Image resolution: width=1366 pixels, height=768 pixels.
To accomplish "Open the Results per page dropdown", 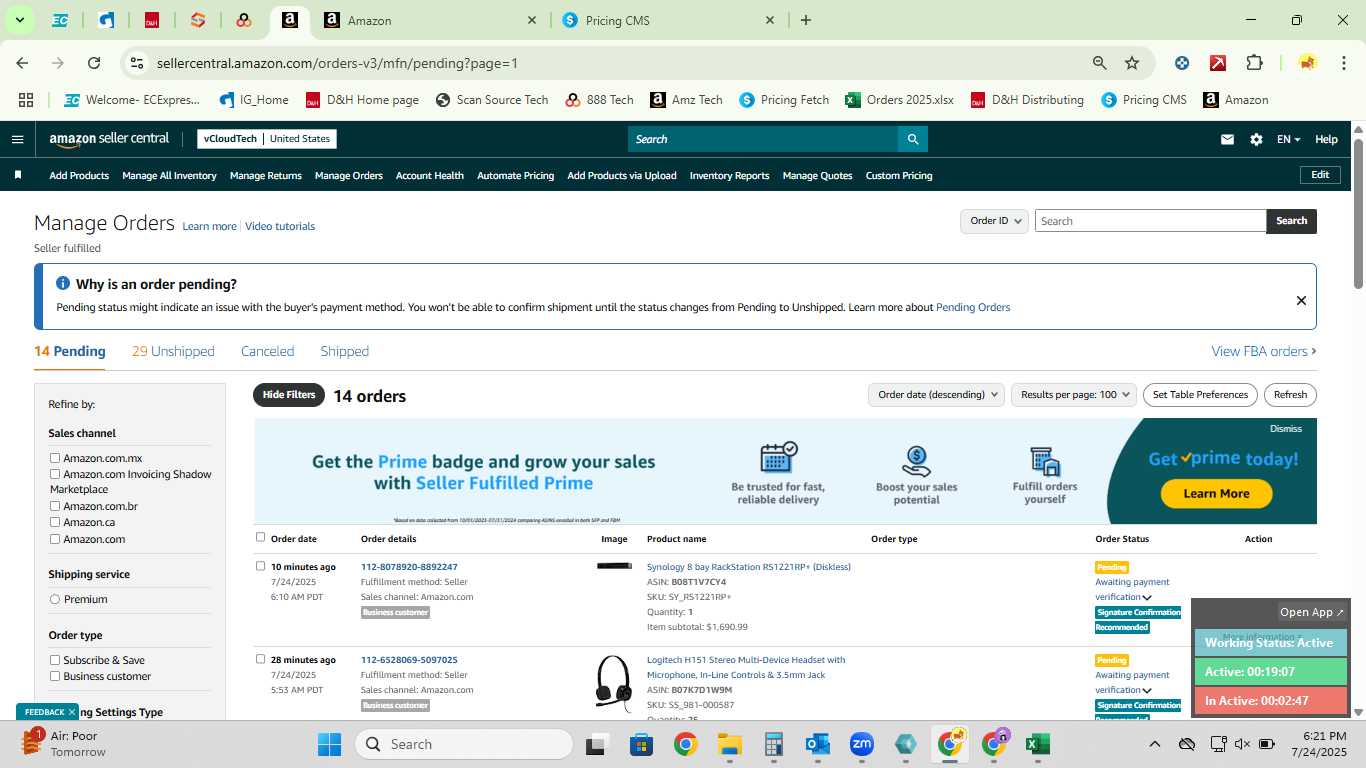I will click(1074, 395).
